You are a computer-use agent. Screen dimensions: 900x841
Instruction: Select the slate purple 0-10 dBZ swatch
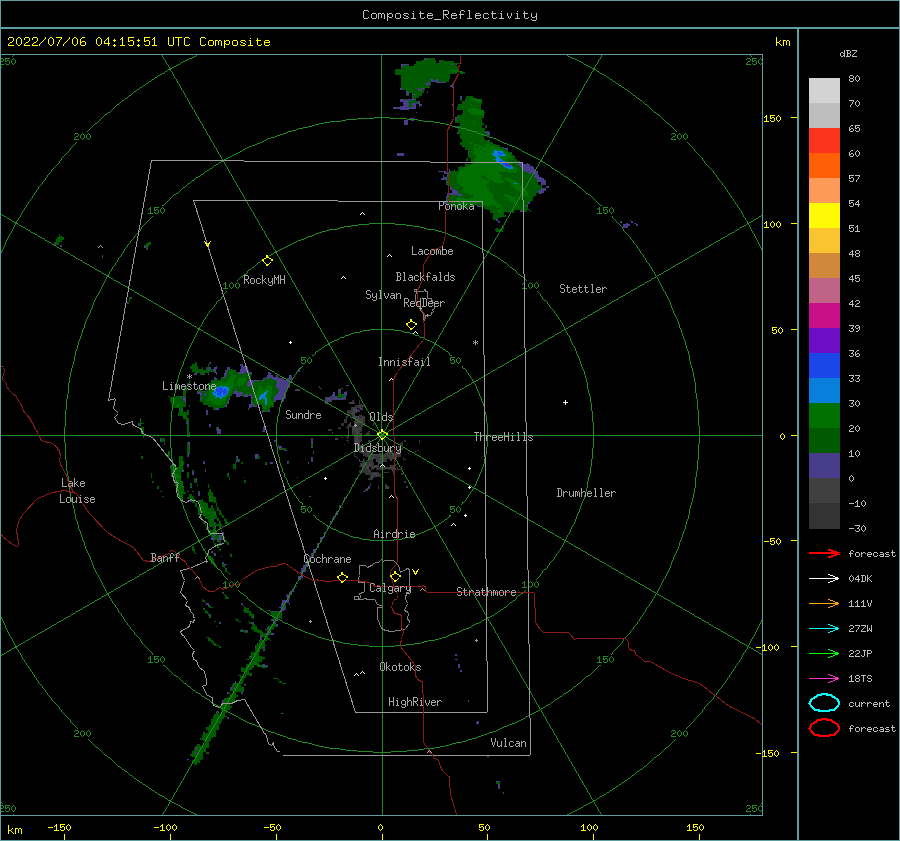pos(824,466)
